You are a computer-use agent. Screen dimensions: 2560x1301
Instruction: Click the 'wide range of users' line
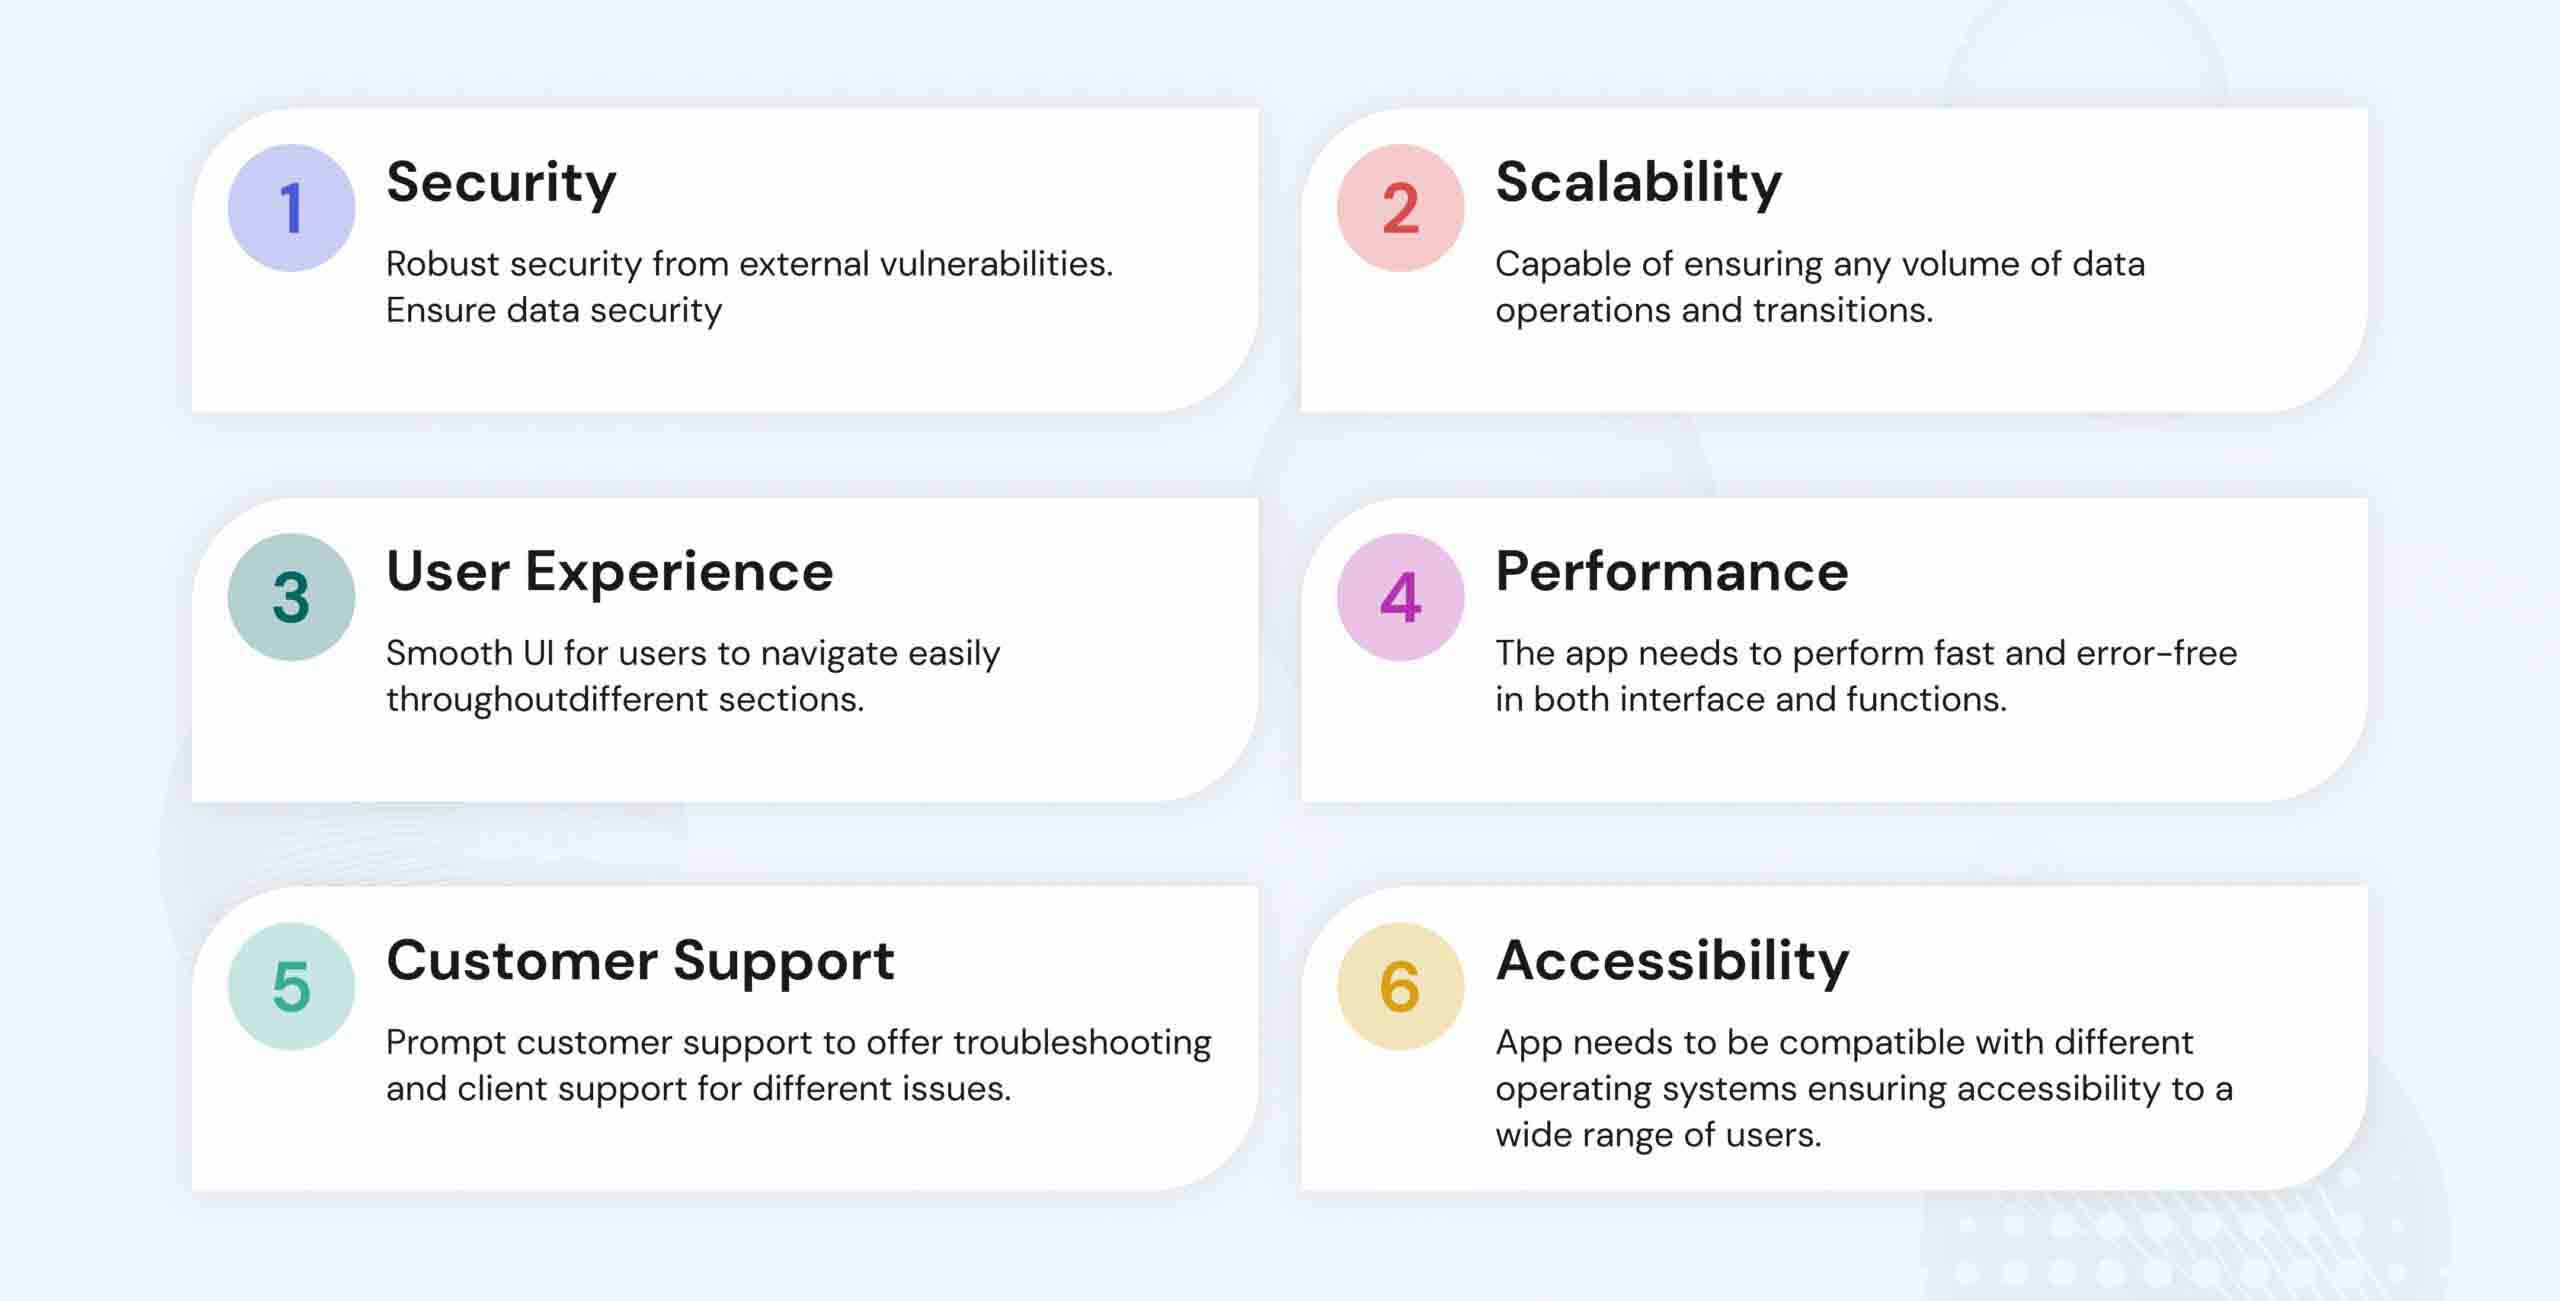[1658, 1135]
